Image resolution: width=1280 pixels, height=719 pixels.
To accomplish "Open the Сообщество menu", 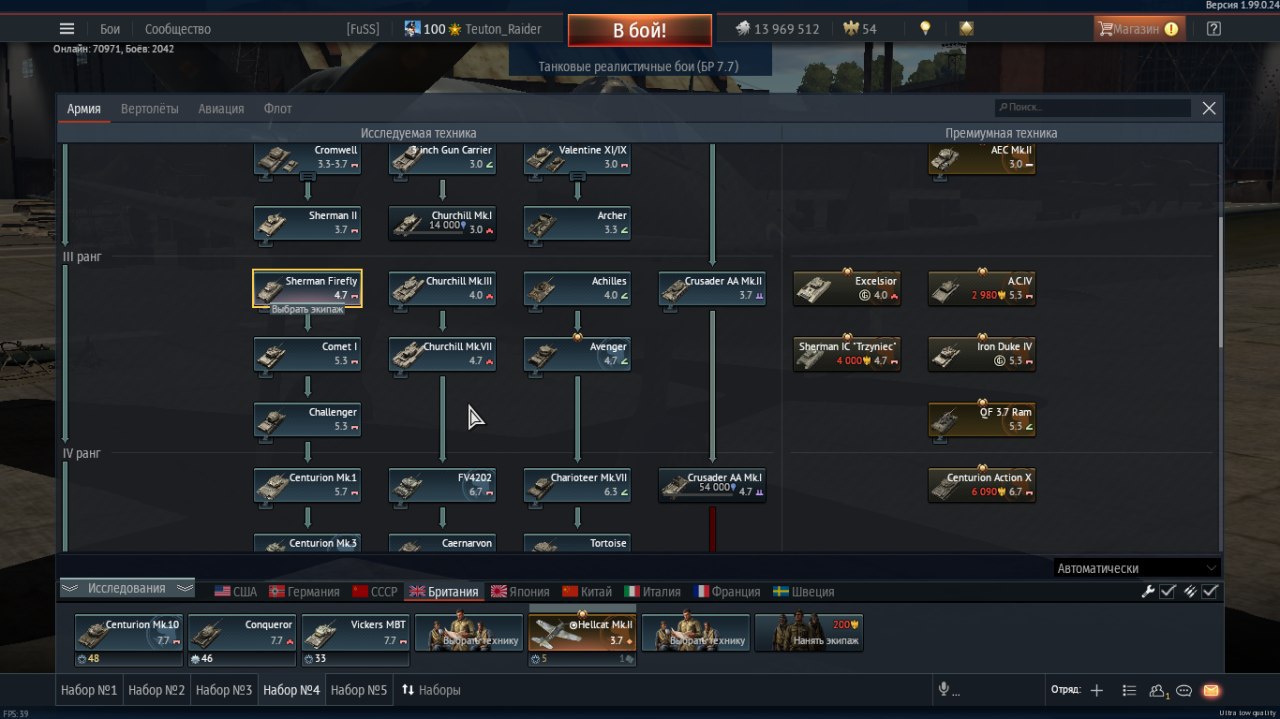I will (178, 29).
